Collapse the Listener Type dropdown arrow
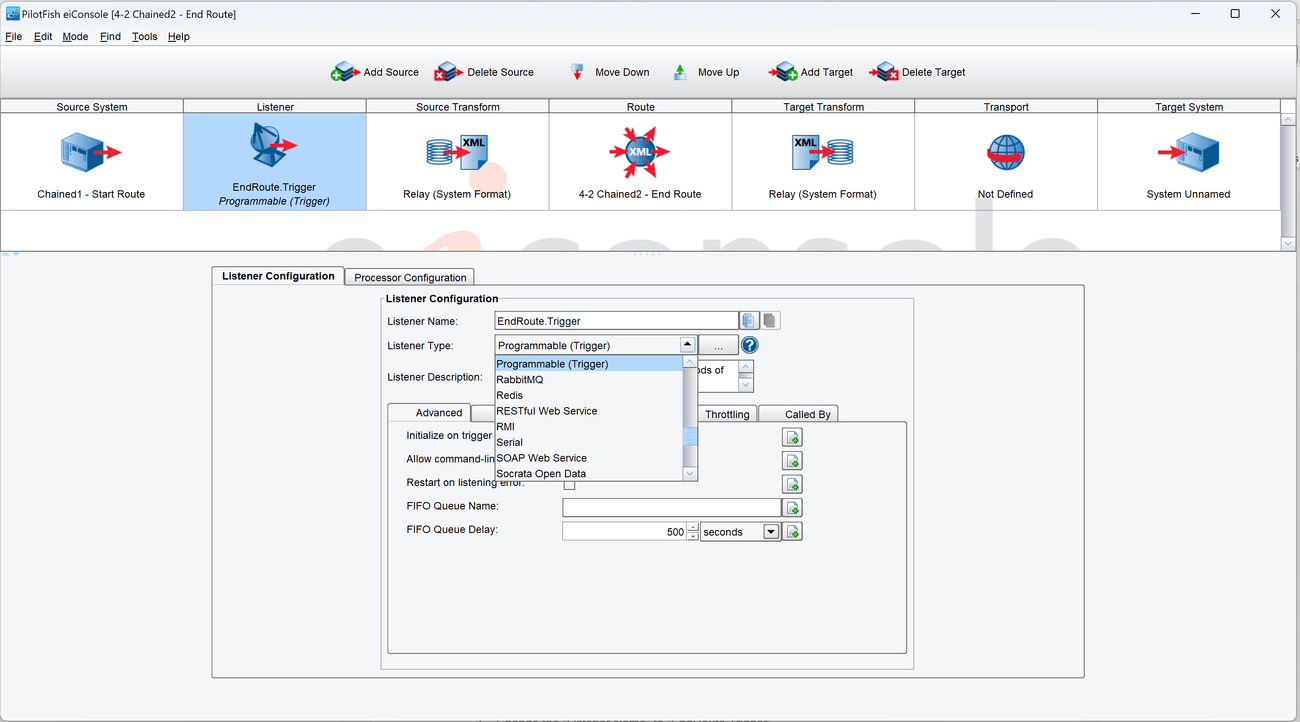The image size is (1300, 722). (x=687, y=345)
